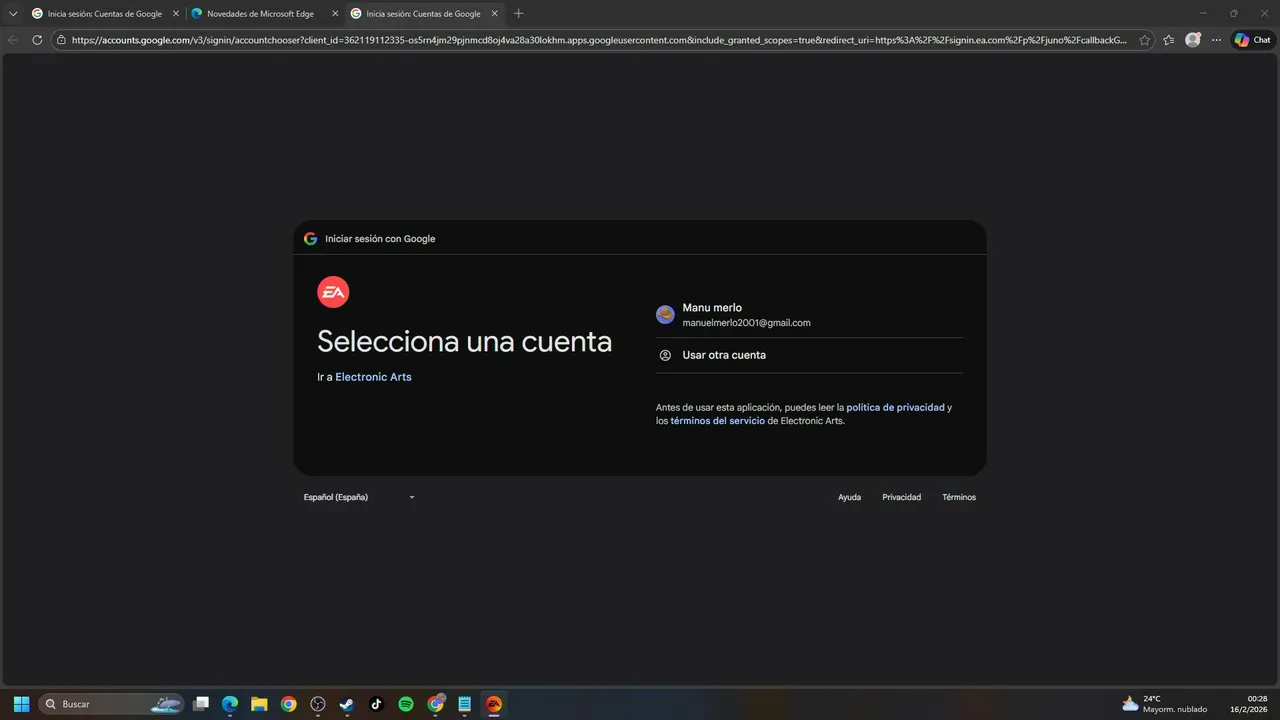Open Chrome with profile badge on taskbar
This screenshot has width=1280, height=720.
pos(435,704)
